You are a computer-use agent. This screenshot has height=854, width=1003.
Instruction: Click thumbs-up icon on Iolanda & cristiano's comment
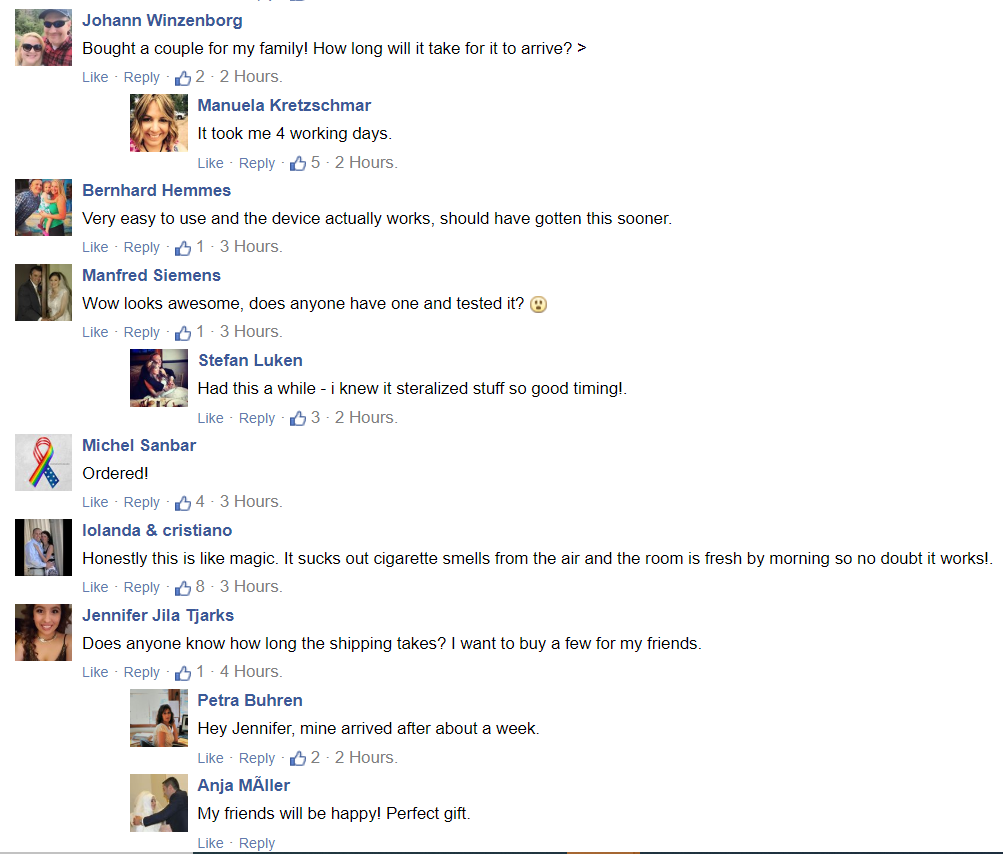[x=183, y=588]
